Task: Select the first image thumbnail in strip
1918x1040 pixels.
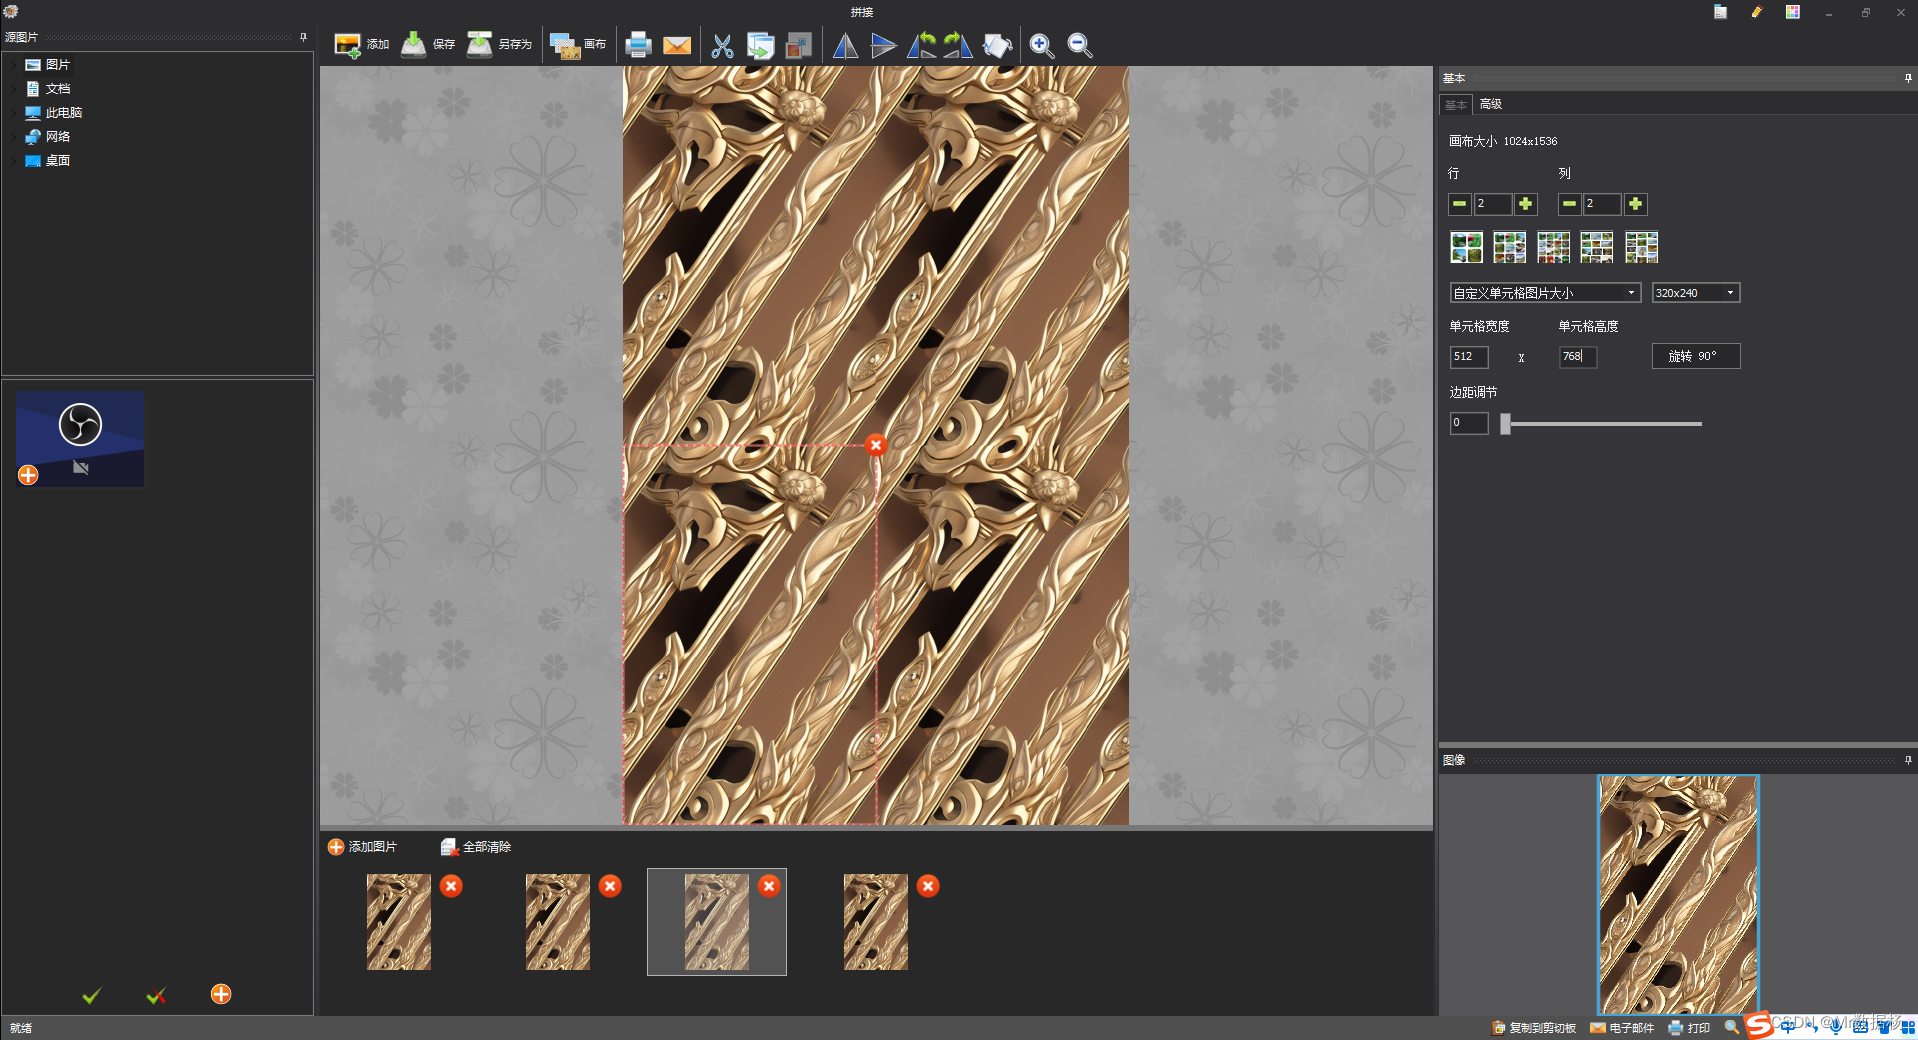Action: point(399,922)
